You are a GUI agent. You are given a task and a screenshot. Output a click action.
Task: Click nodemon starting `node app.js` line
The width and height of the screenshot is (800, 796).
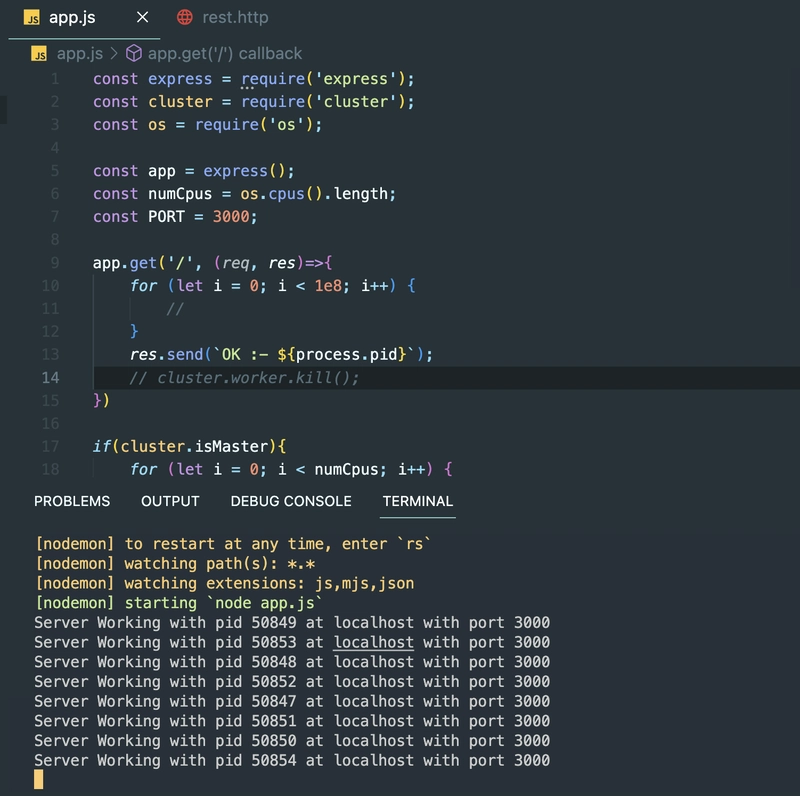179,603
